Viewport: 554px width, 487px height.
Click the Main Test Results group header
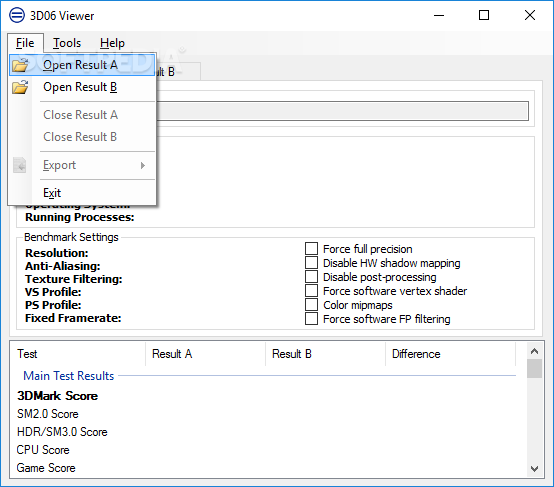pyautogui.click(x=69, y=376)
